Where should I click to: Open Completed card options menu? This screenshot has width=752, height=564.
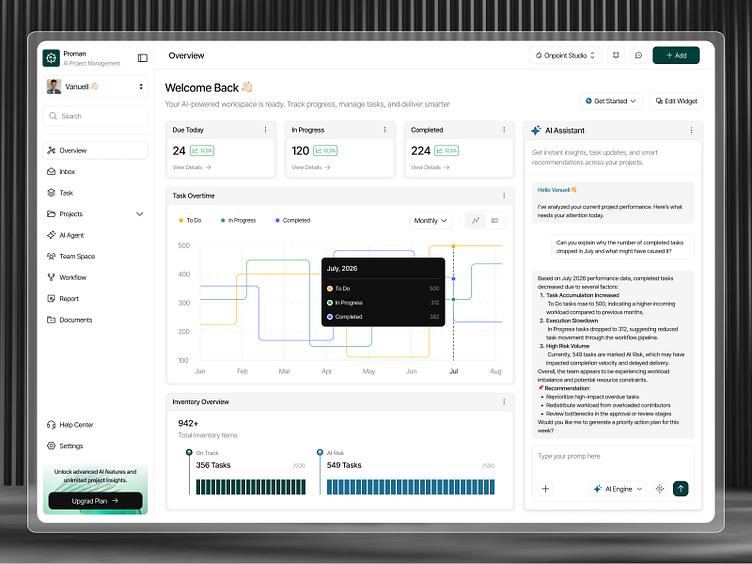(504, 130)
